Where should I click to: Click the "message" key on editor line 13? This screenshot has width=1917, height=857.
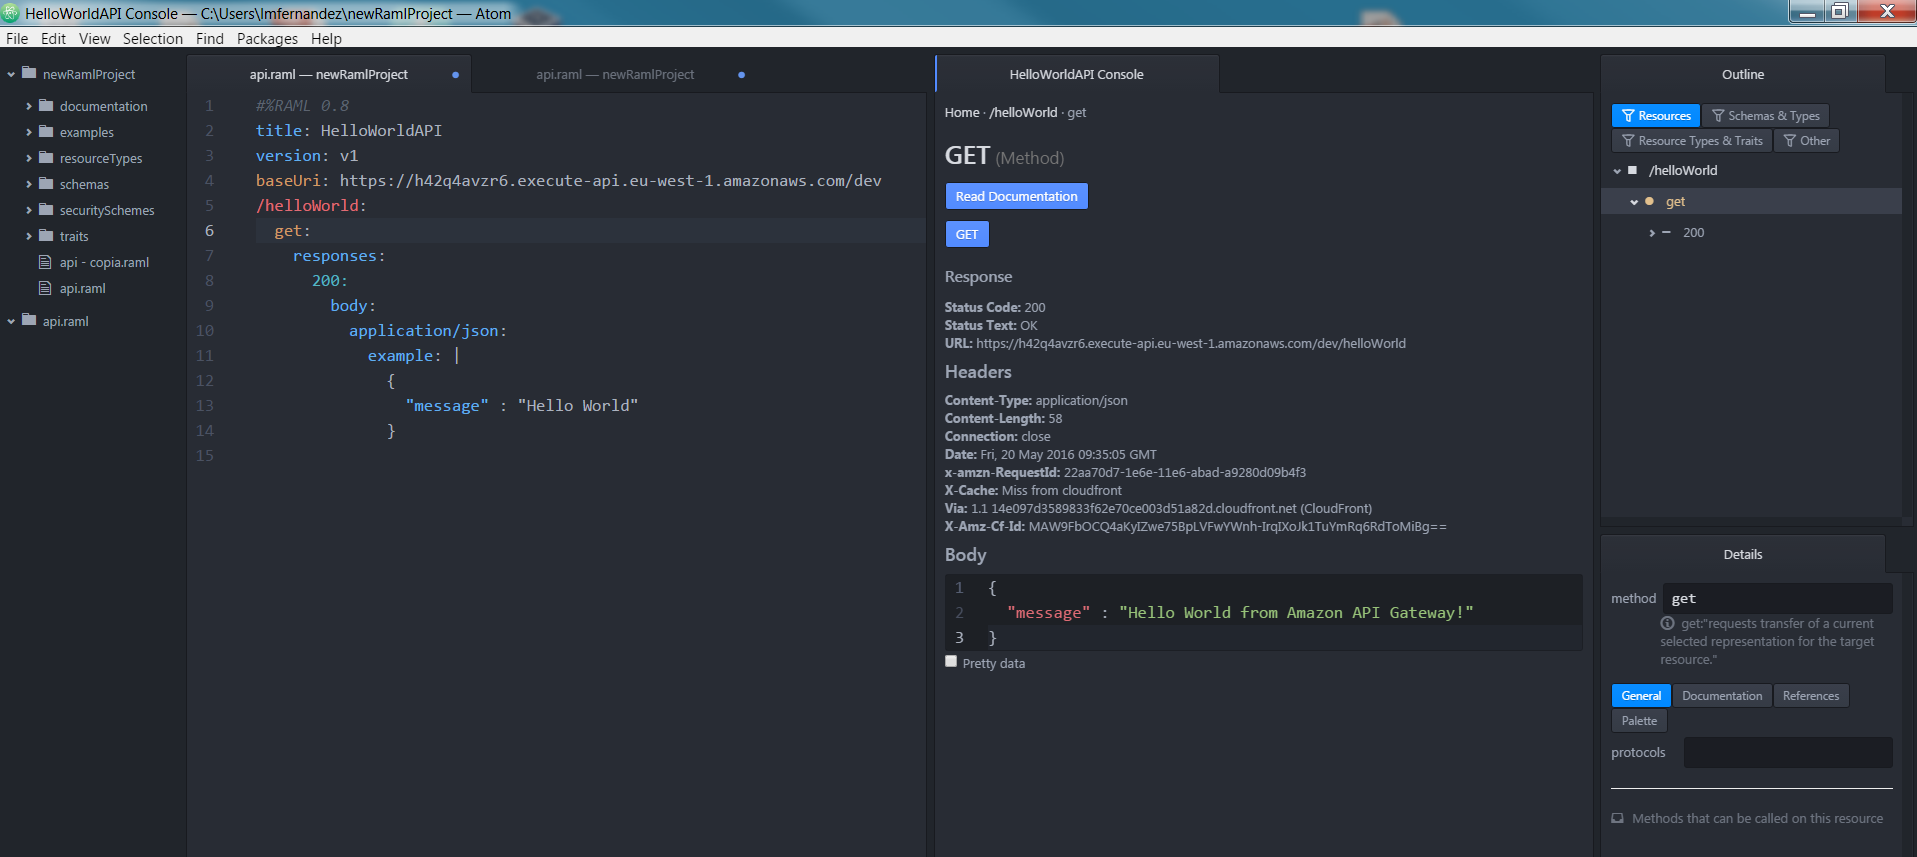click(x=447, y=406)
